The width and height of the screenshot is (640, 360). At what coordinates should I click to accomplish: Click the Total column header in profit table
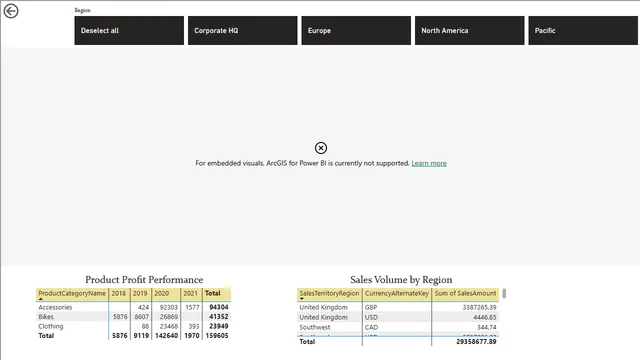[213, 293]
